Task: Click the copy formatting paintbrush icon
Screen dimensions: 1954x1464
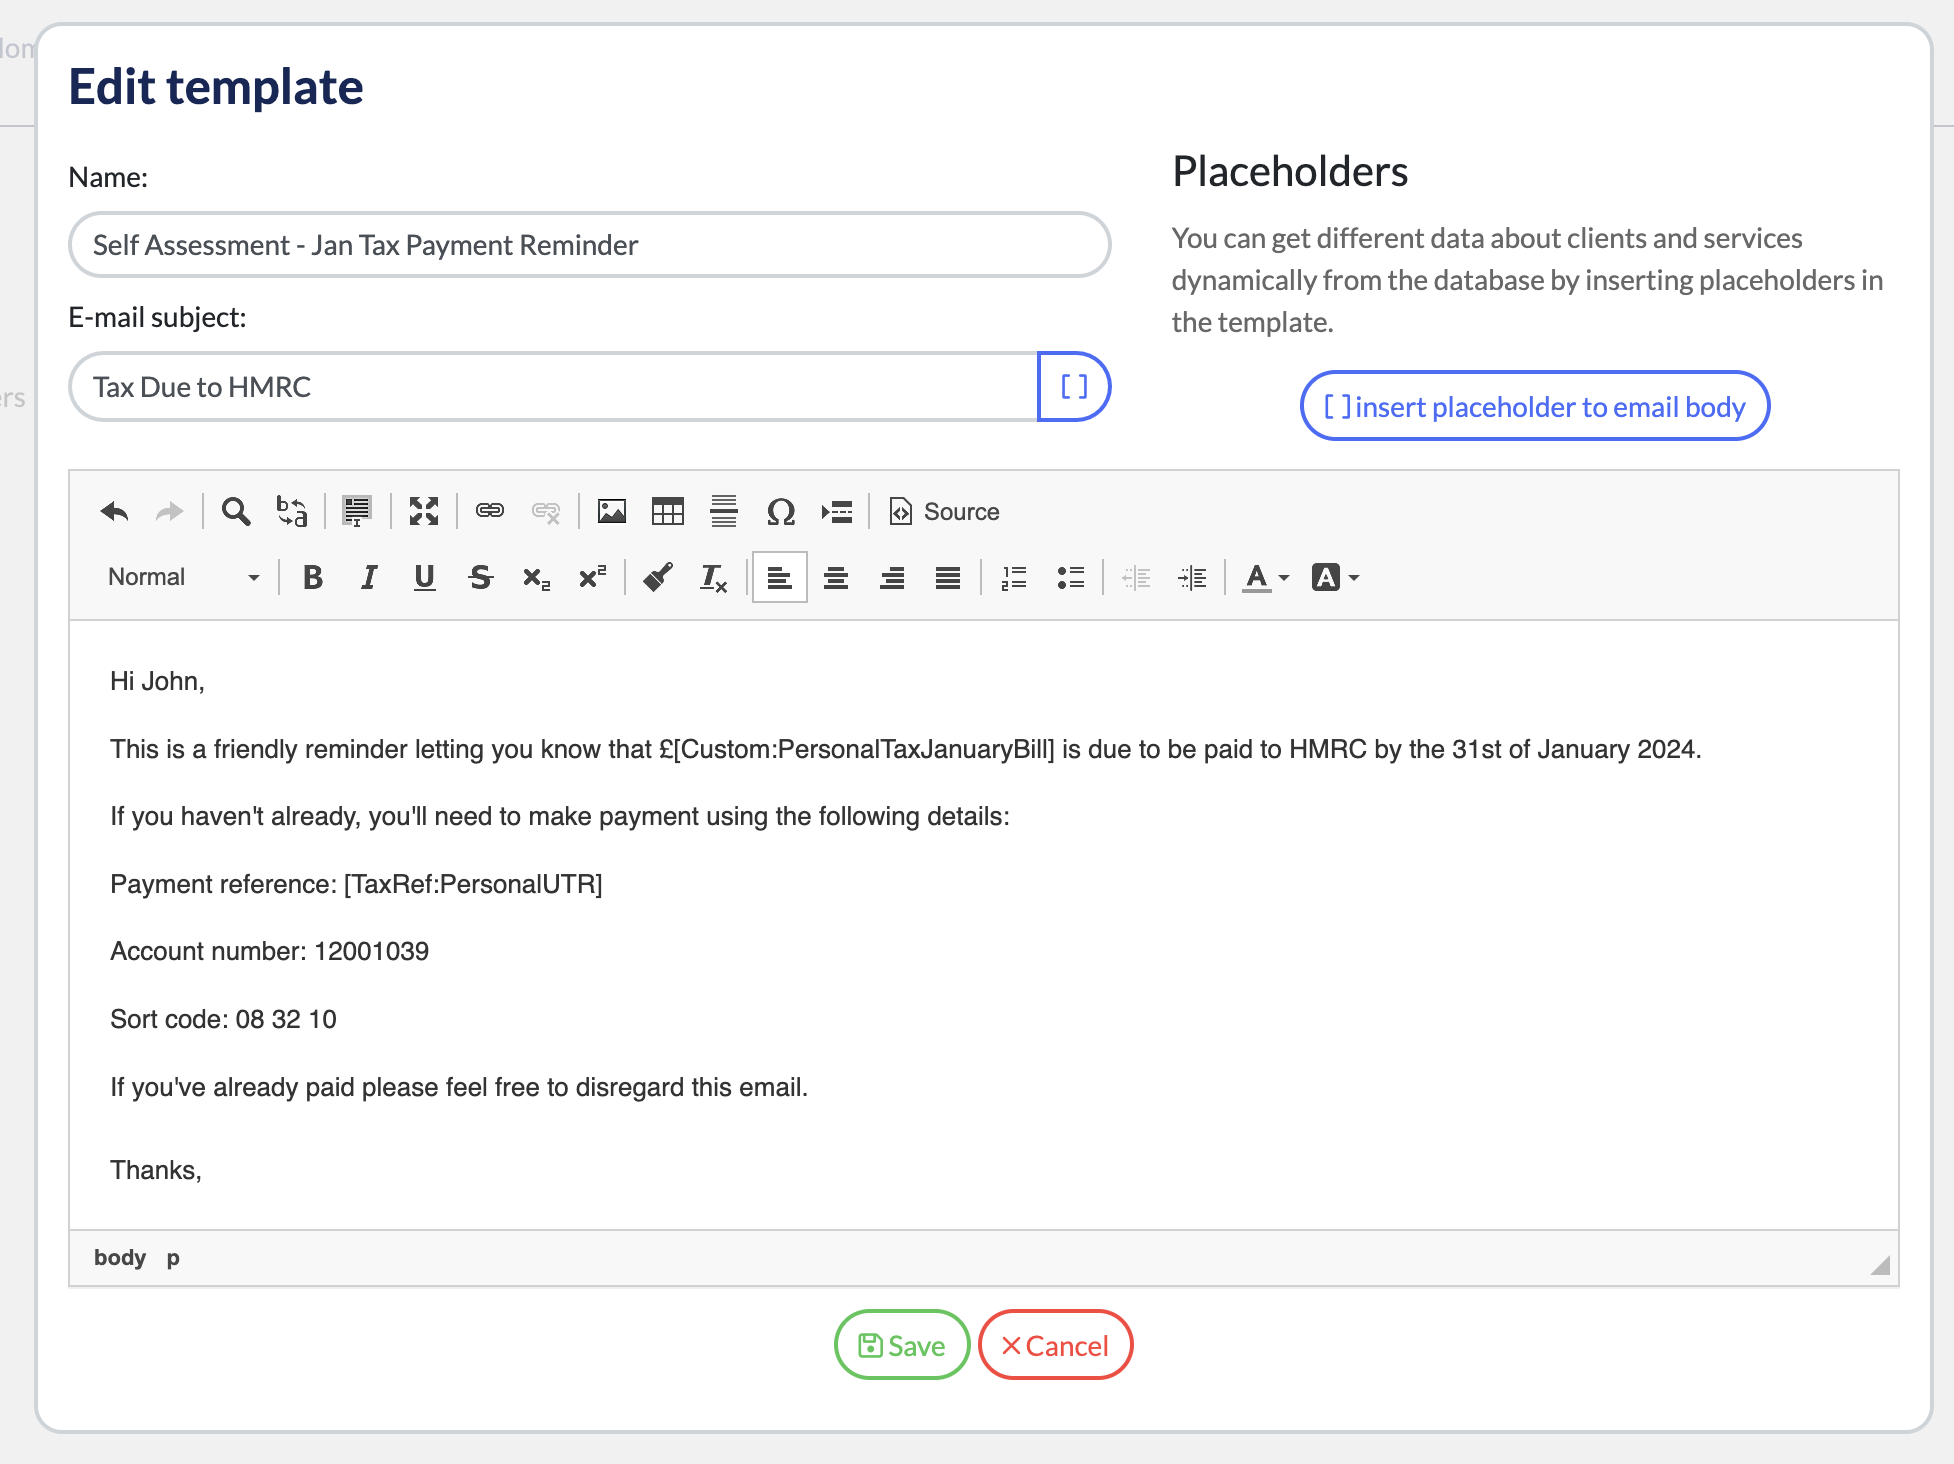Action: point(658,577)
